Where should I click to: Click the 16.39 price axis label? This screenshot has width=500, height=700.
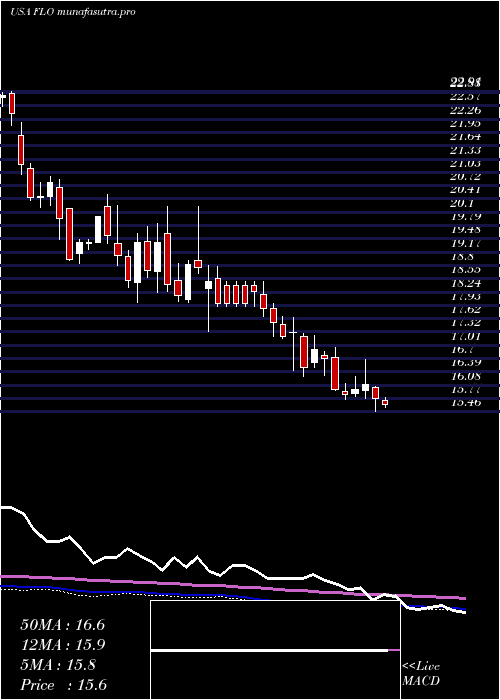tap(466, 363)
